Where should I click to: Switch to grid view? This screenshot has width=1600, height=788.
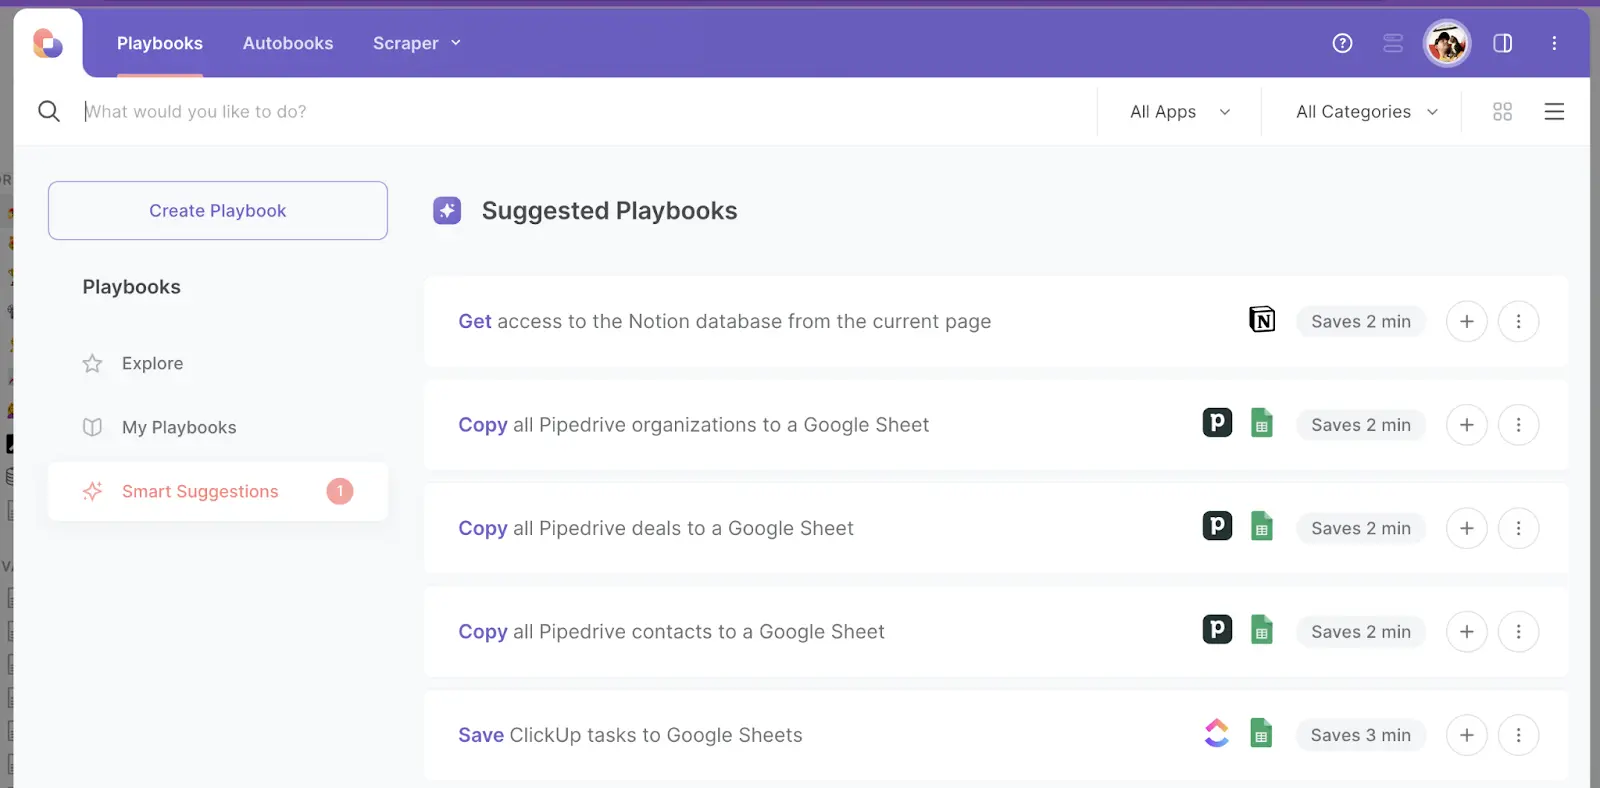1502,112
